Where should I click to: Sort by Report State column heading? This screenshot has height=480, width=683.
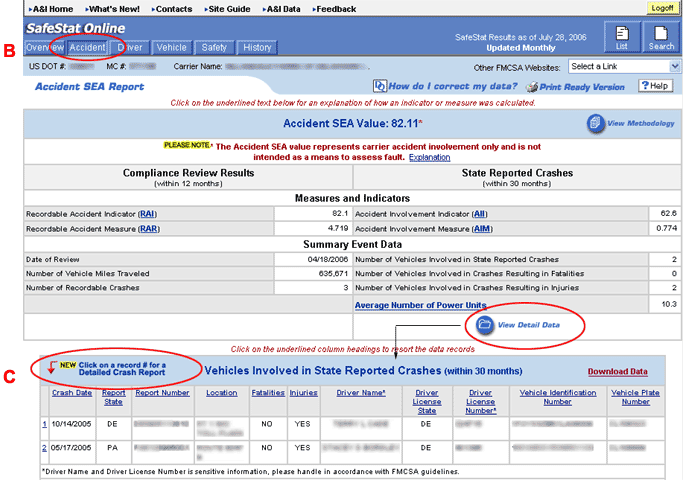[x=113, y=397]
